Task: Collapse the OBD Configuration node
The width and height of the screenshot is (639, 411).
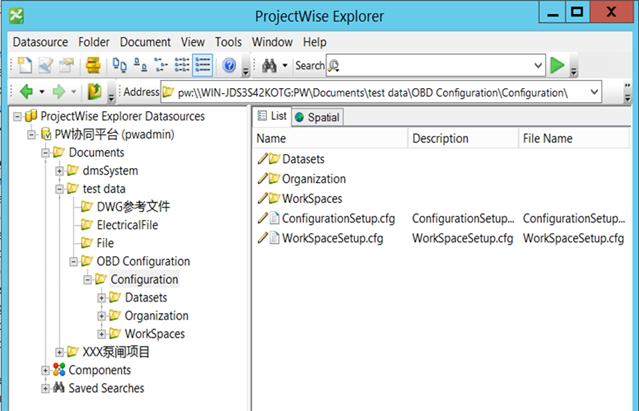Action: coord(73,262)
